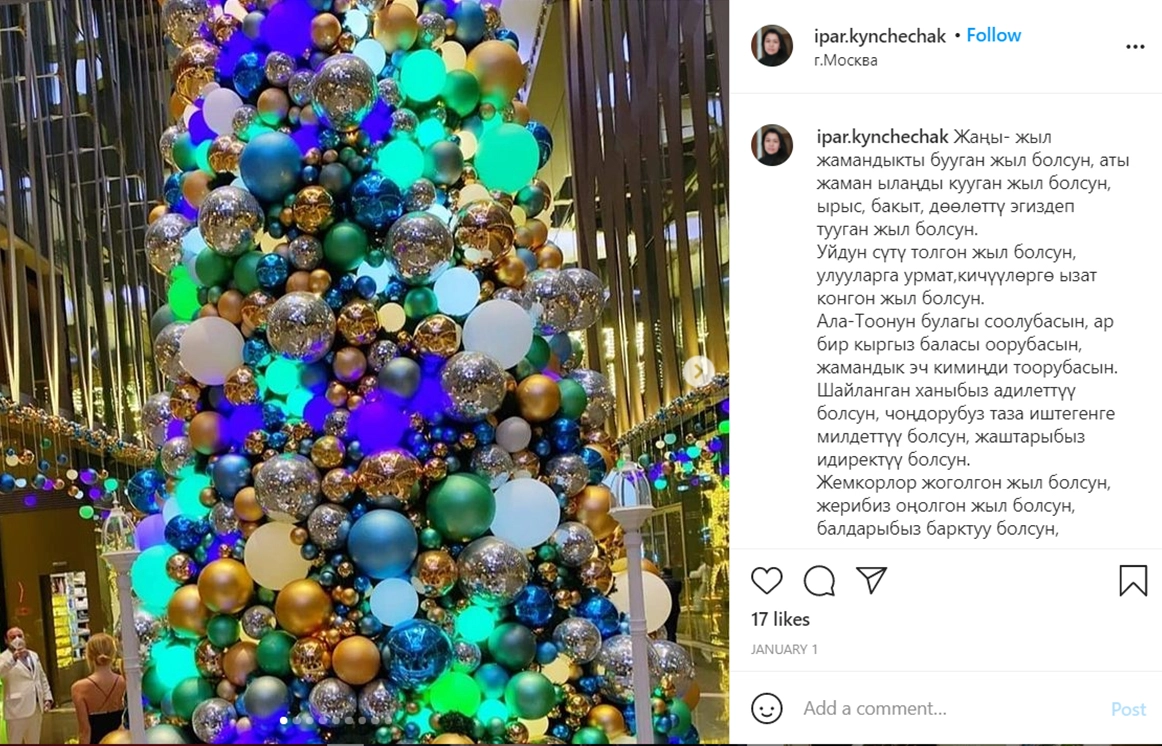Share post with paper plane icon
1162x746 pixels.
pyautogui.click(x=872, y=580)
